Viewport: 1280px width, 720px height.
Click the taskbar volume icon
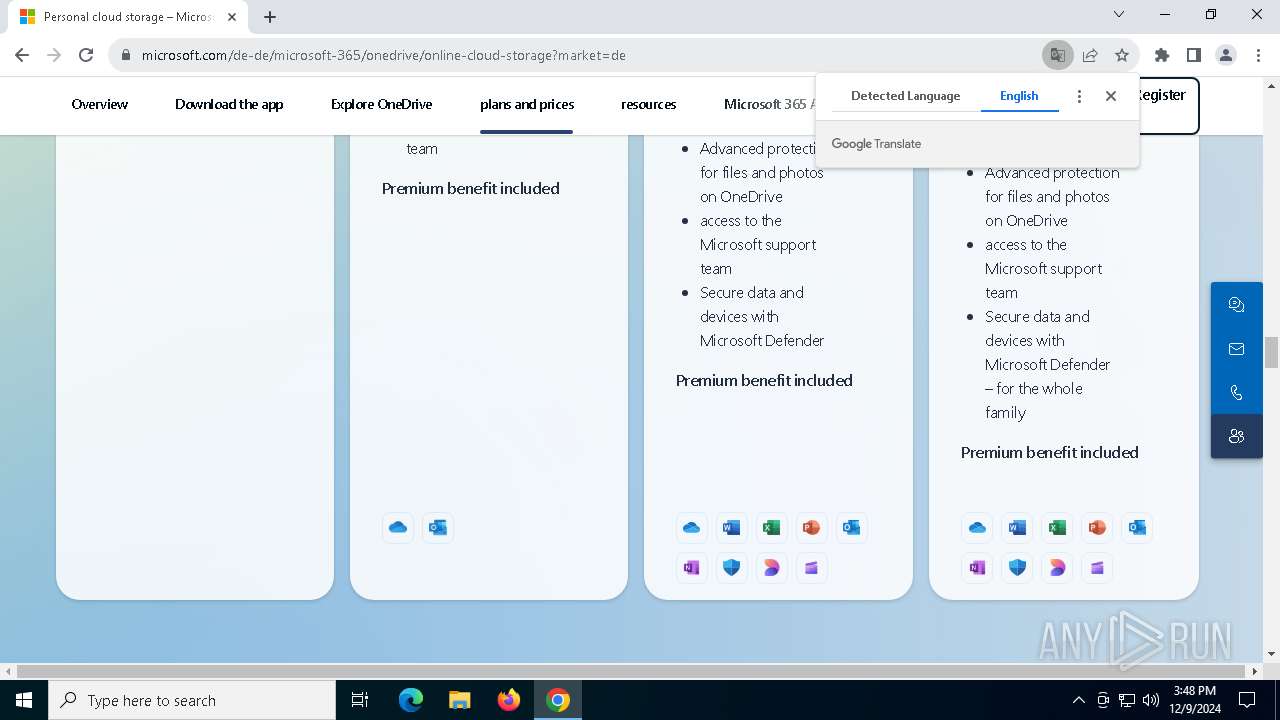[1151, 700]
